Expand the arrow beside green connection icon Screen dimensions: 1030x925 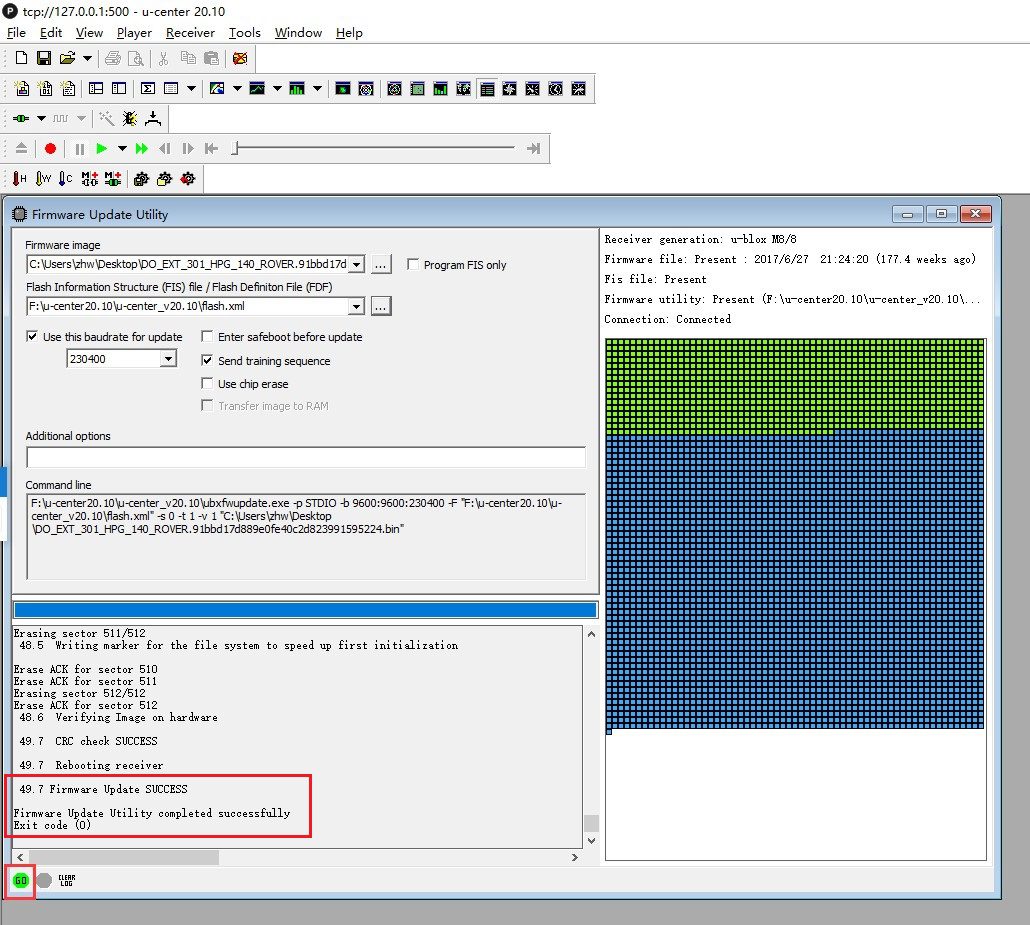point(41,118)
